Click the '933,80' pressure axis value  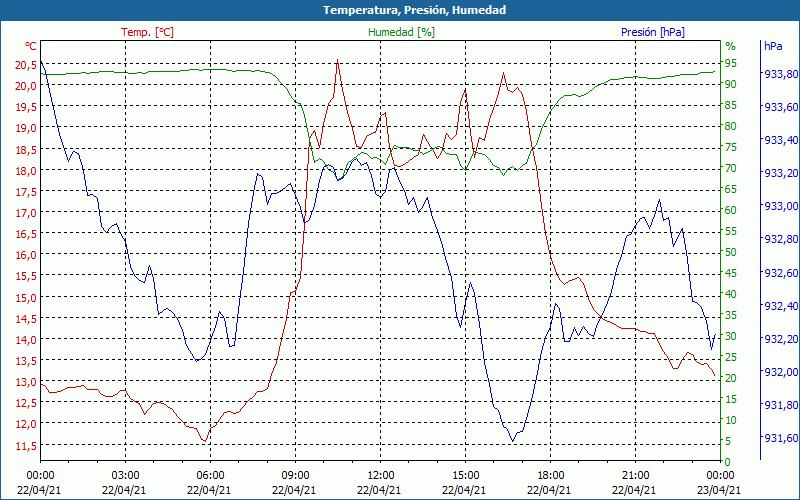781,74
